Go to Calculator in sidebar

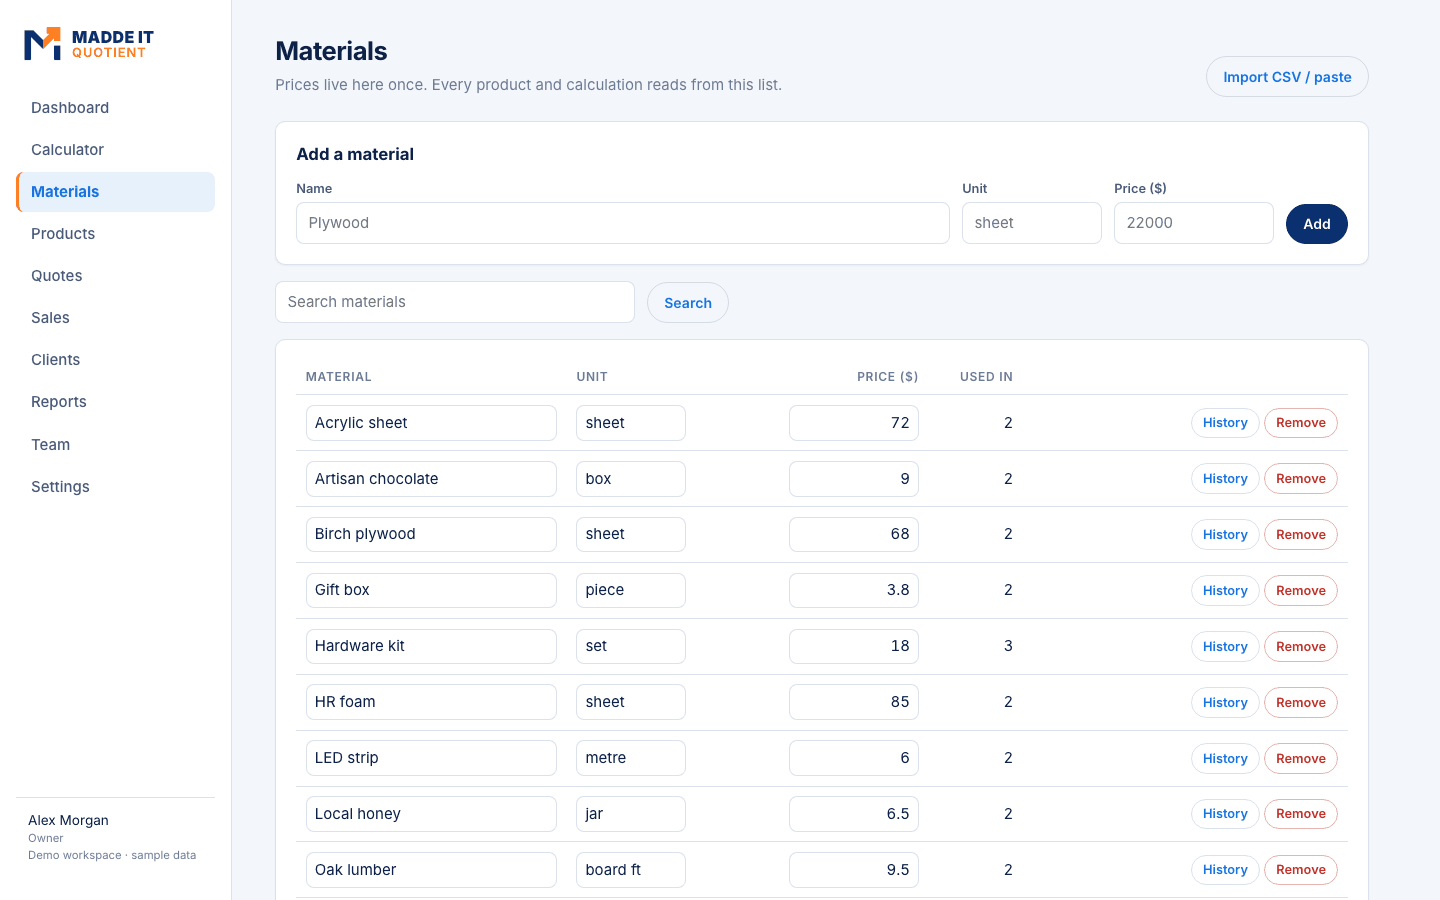pyautogui.click(x=115, y=150)
